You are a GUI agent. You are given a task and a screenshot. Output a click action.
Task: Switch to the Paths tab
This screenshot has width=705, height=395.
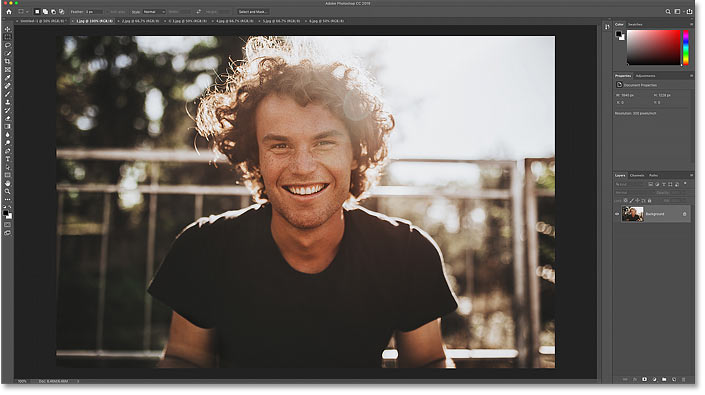click(x=654, y=175)
